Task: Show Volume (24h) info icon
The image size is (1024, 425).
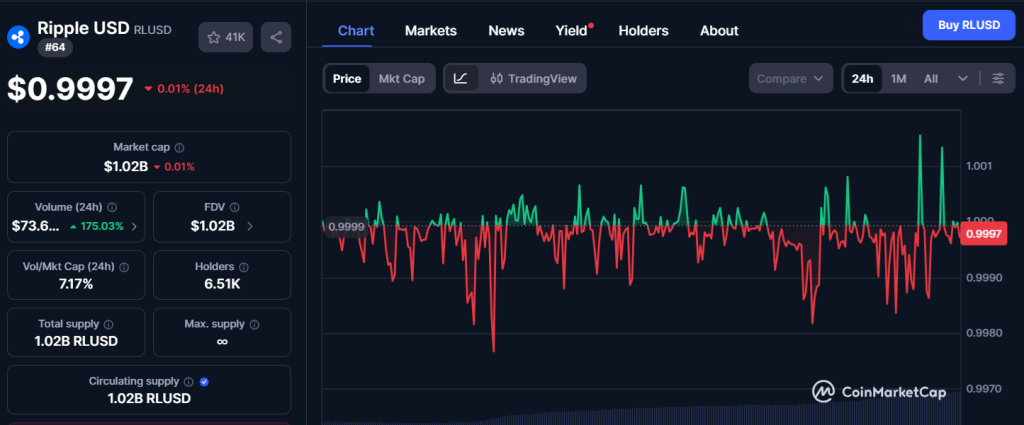Action: point(112,208)
